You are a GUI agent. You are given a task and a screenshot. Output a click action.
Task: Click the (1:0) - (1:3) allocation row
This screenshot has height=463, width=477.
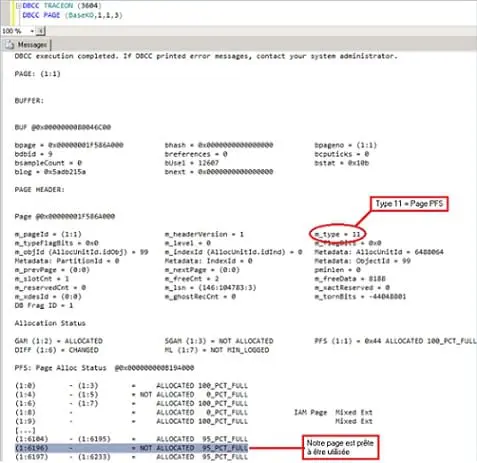[x=131, y=386]
